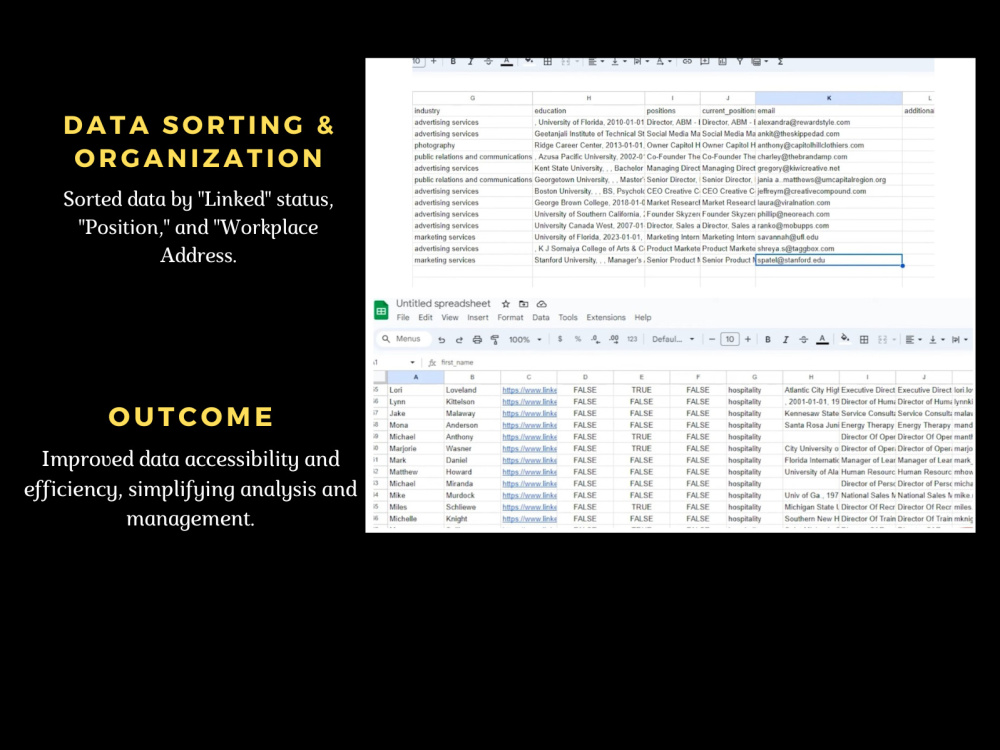Decrease font size with minus button
This screenshot has height=750, width=1000.
pyautogui.click(x=712, y=339)
